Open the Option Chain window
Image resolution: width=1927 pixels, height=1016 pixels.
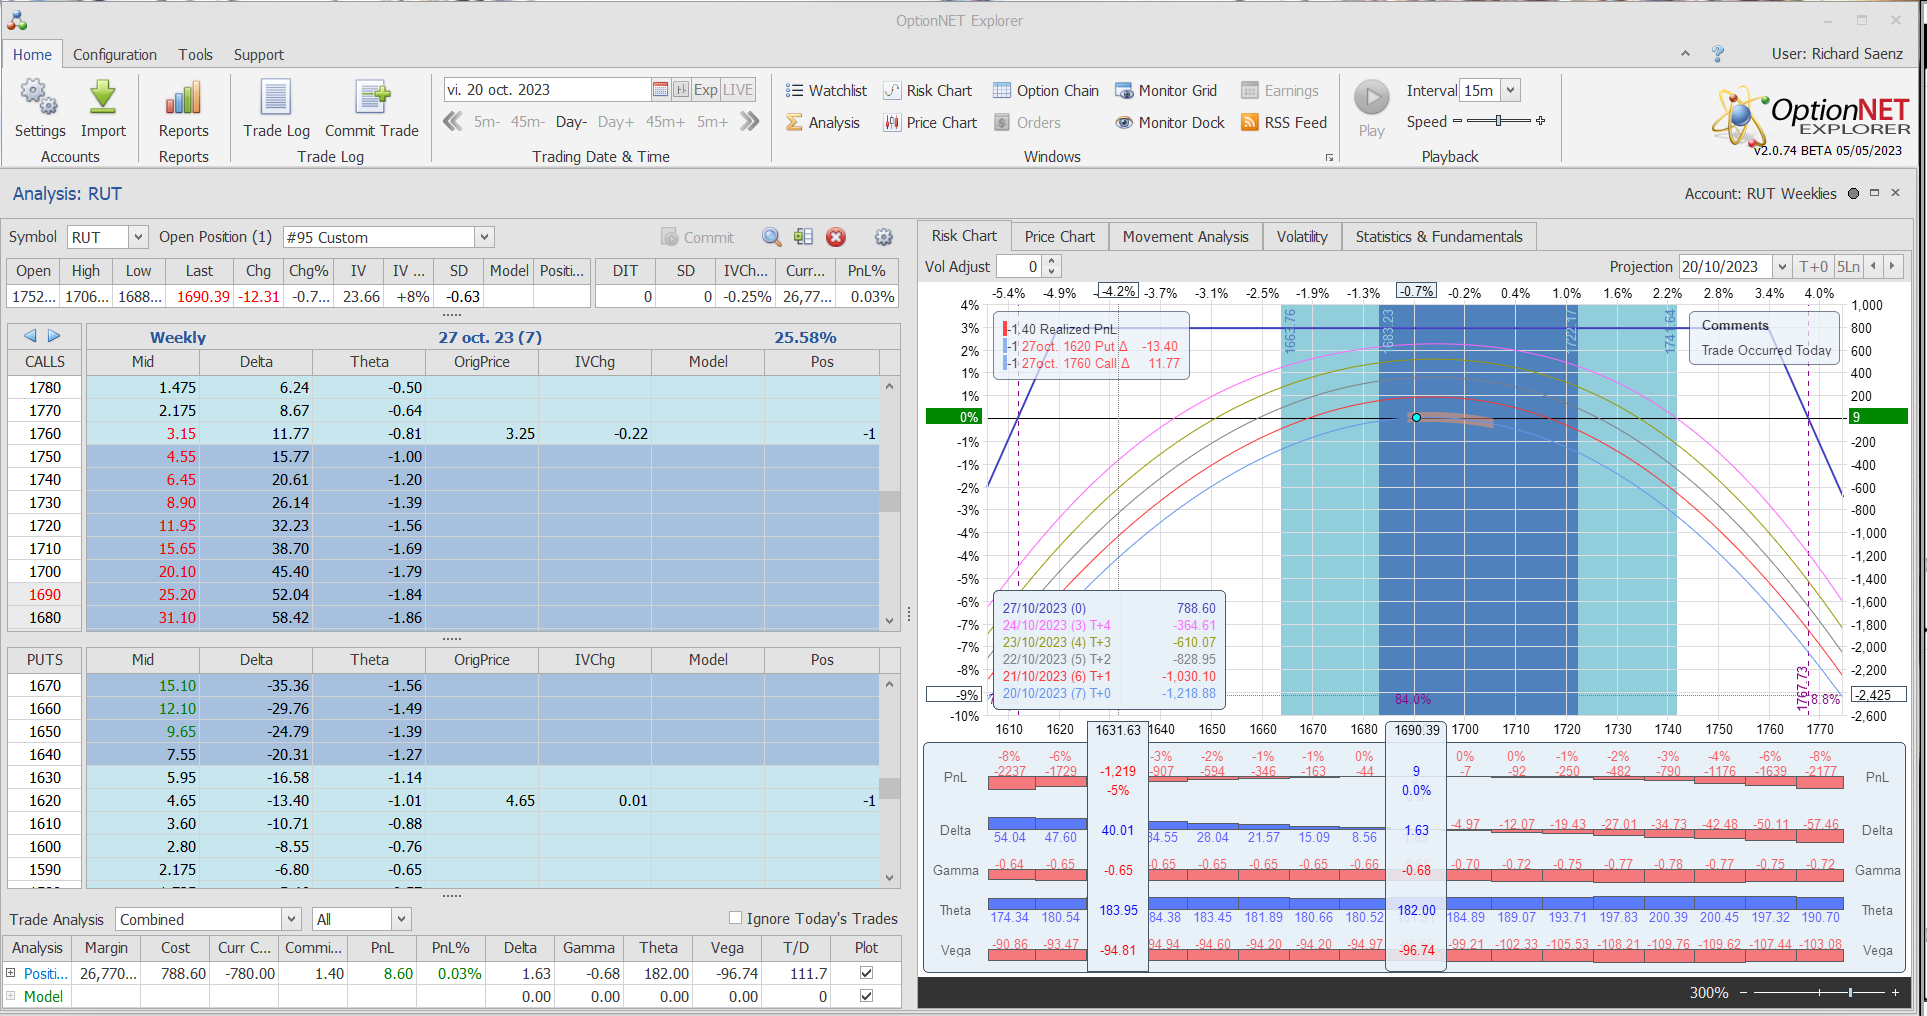point(1045,91)
